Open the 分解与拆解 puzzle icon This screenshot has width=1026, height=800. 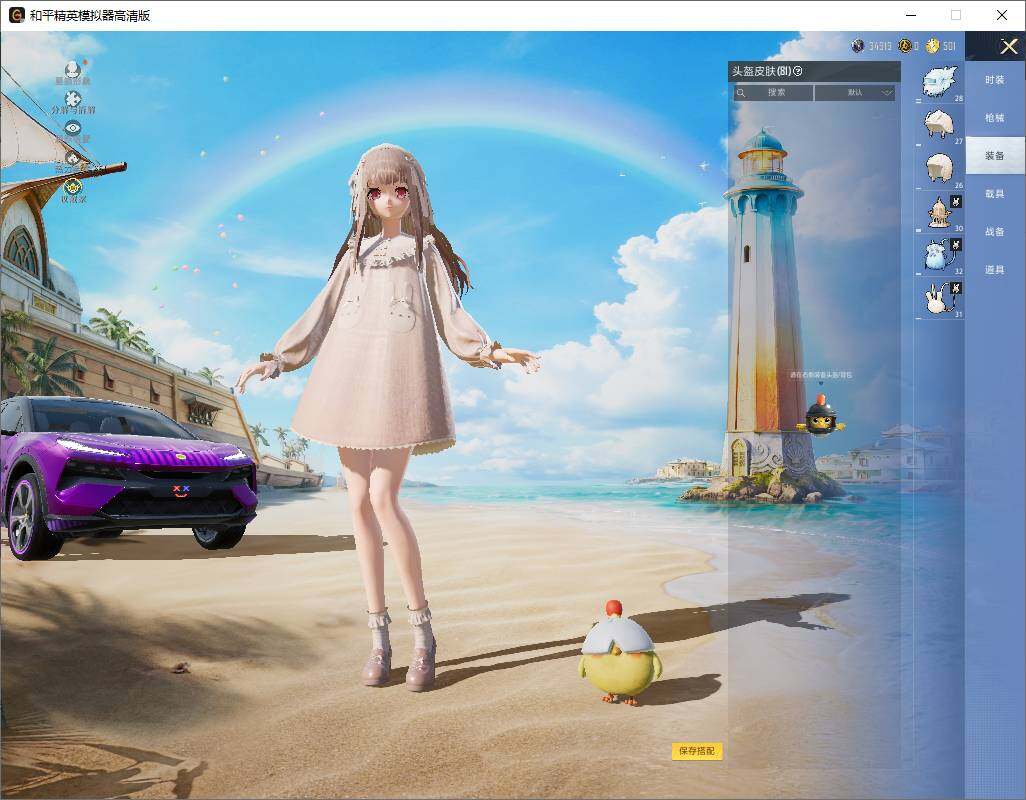coord(73,99)
